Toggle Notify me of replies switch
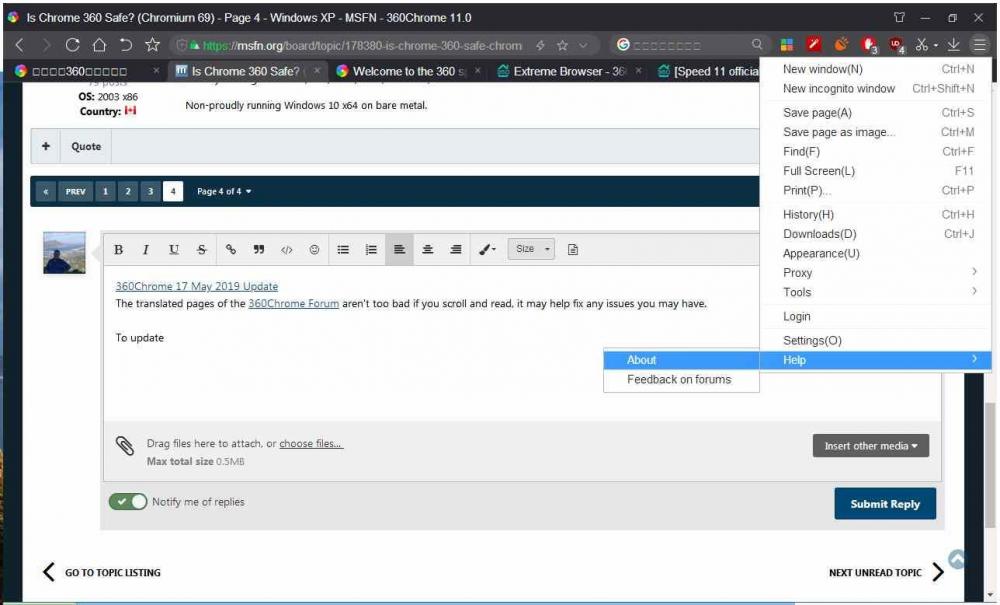This screenshot has height=605, width=1000. (128, 502)
